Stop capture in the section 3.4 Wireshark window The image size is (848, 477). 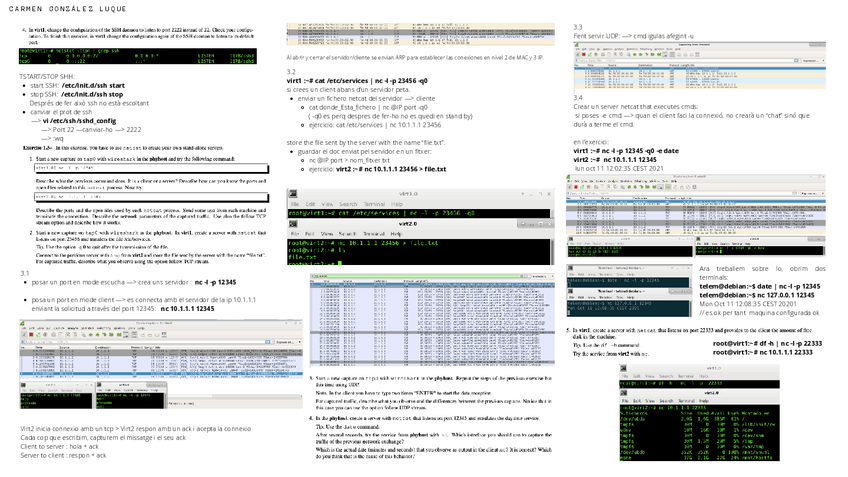(x=576, y=187)
